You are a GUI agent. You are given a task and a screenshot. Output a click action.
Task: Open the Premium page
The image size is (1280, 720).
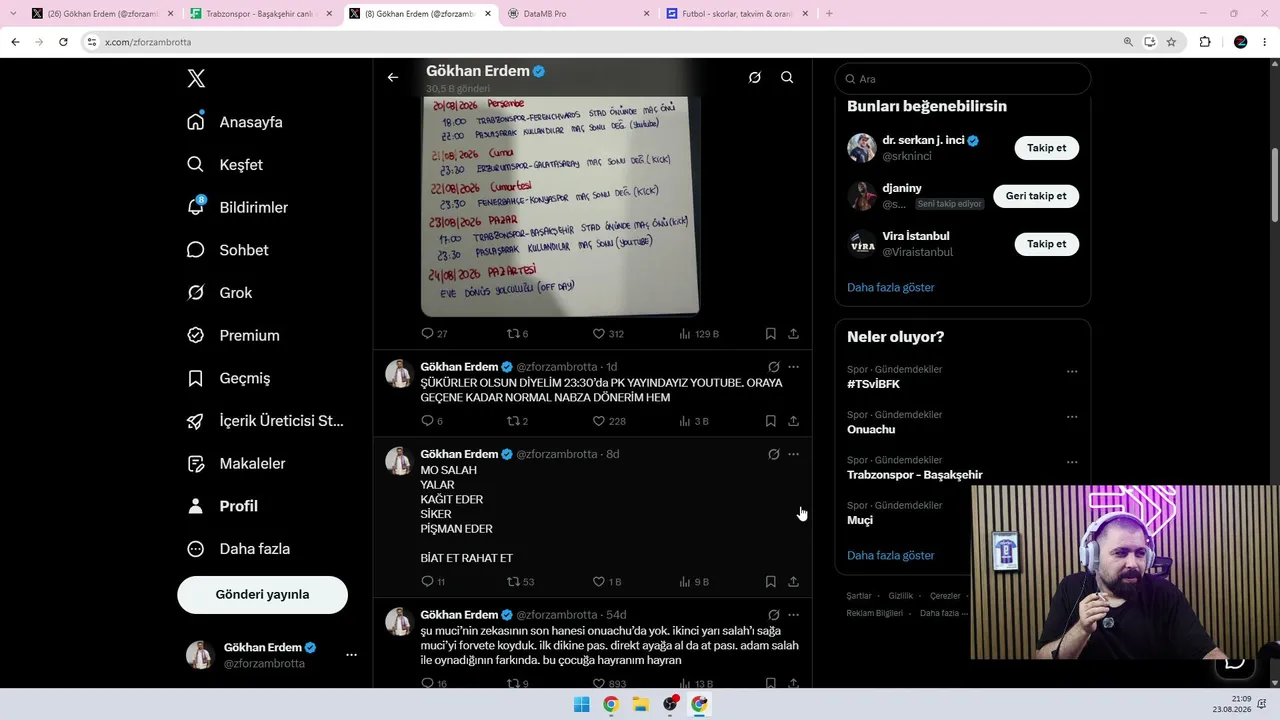pos(233,336)
